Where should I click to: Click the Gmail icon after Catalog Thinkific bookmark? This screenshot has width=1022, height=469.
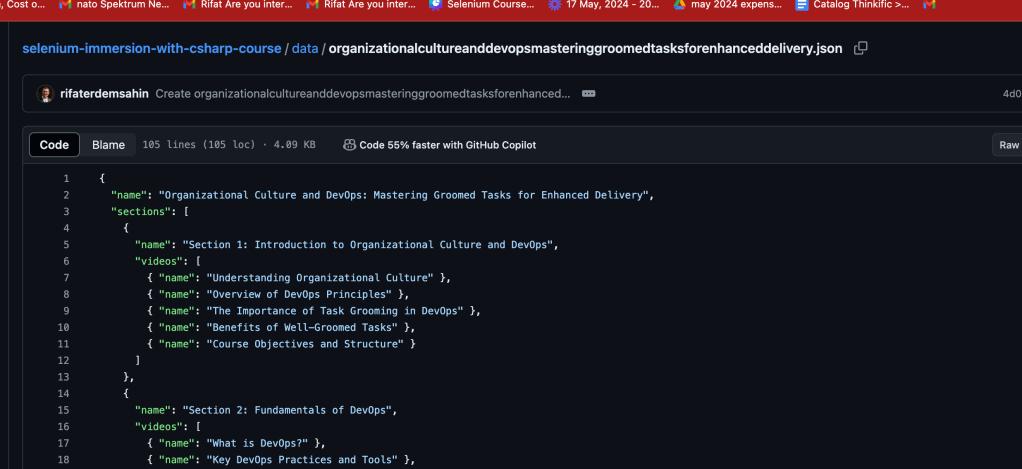(929, 5)
